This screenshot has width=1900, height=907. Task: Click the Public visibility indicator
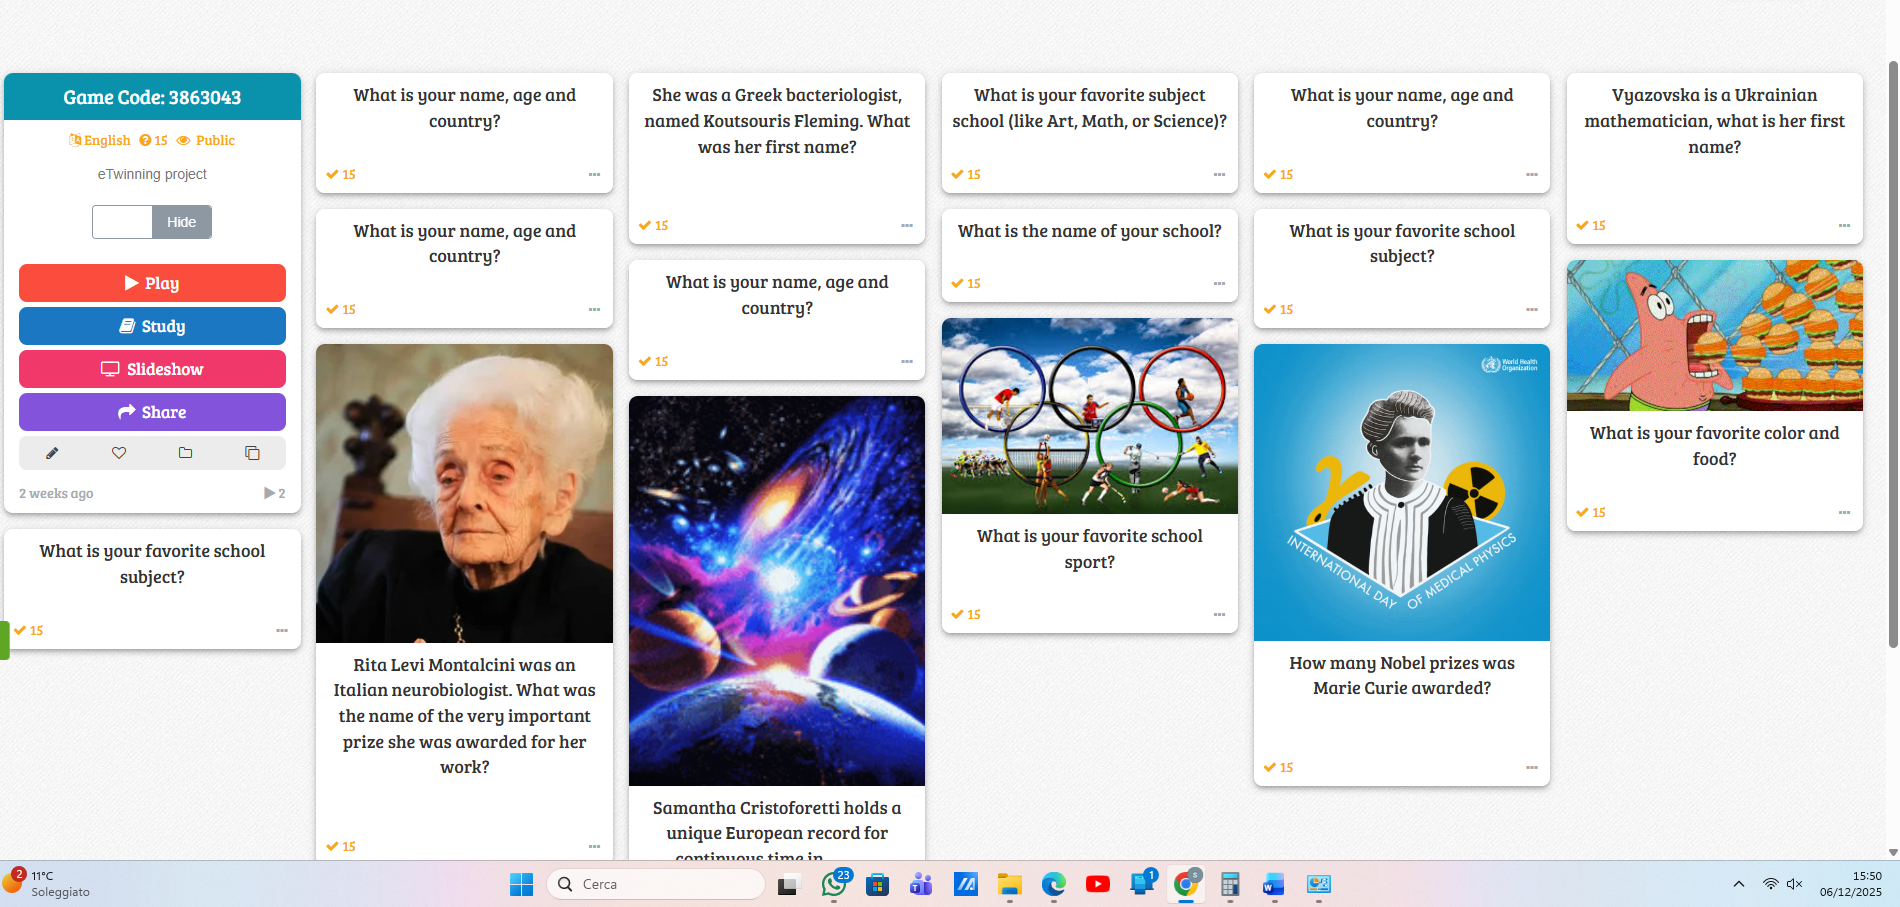[x=206, y=140]
